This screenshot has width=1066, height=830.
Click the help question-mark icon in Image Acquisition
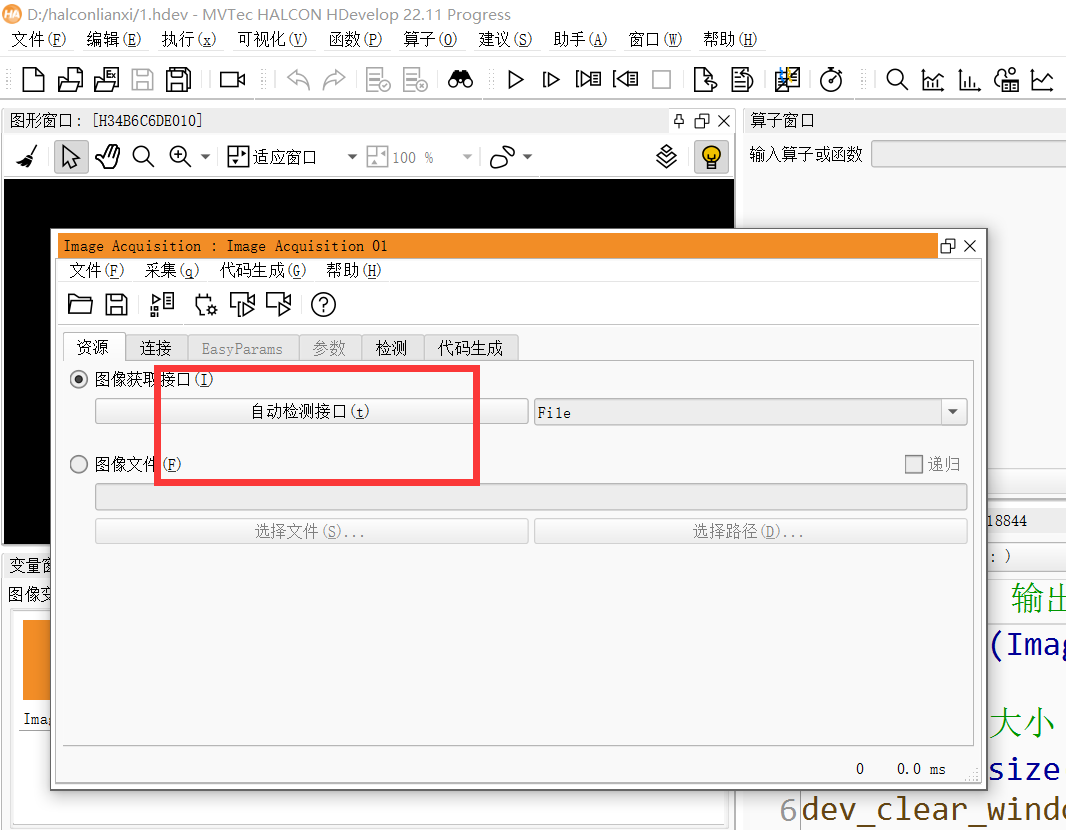point(324,304)
